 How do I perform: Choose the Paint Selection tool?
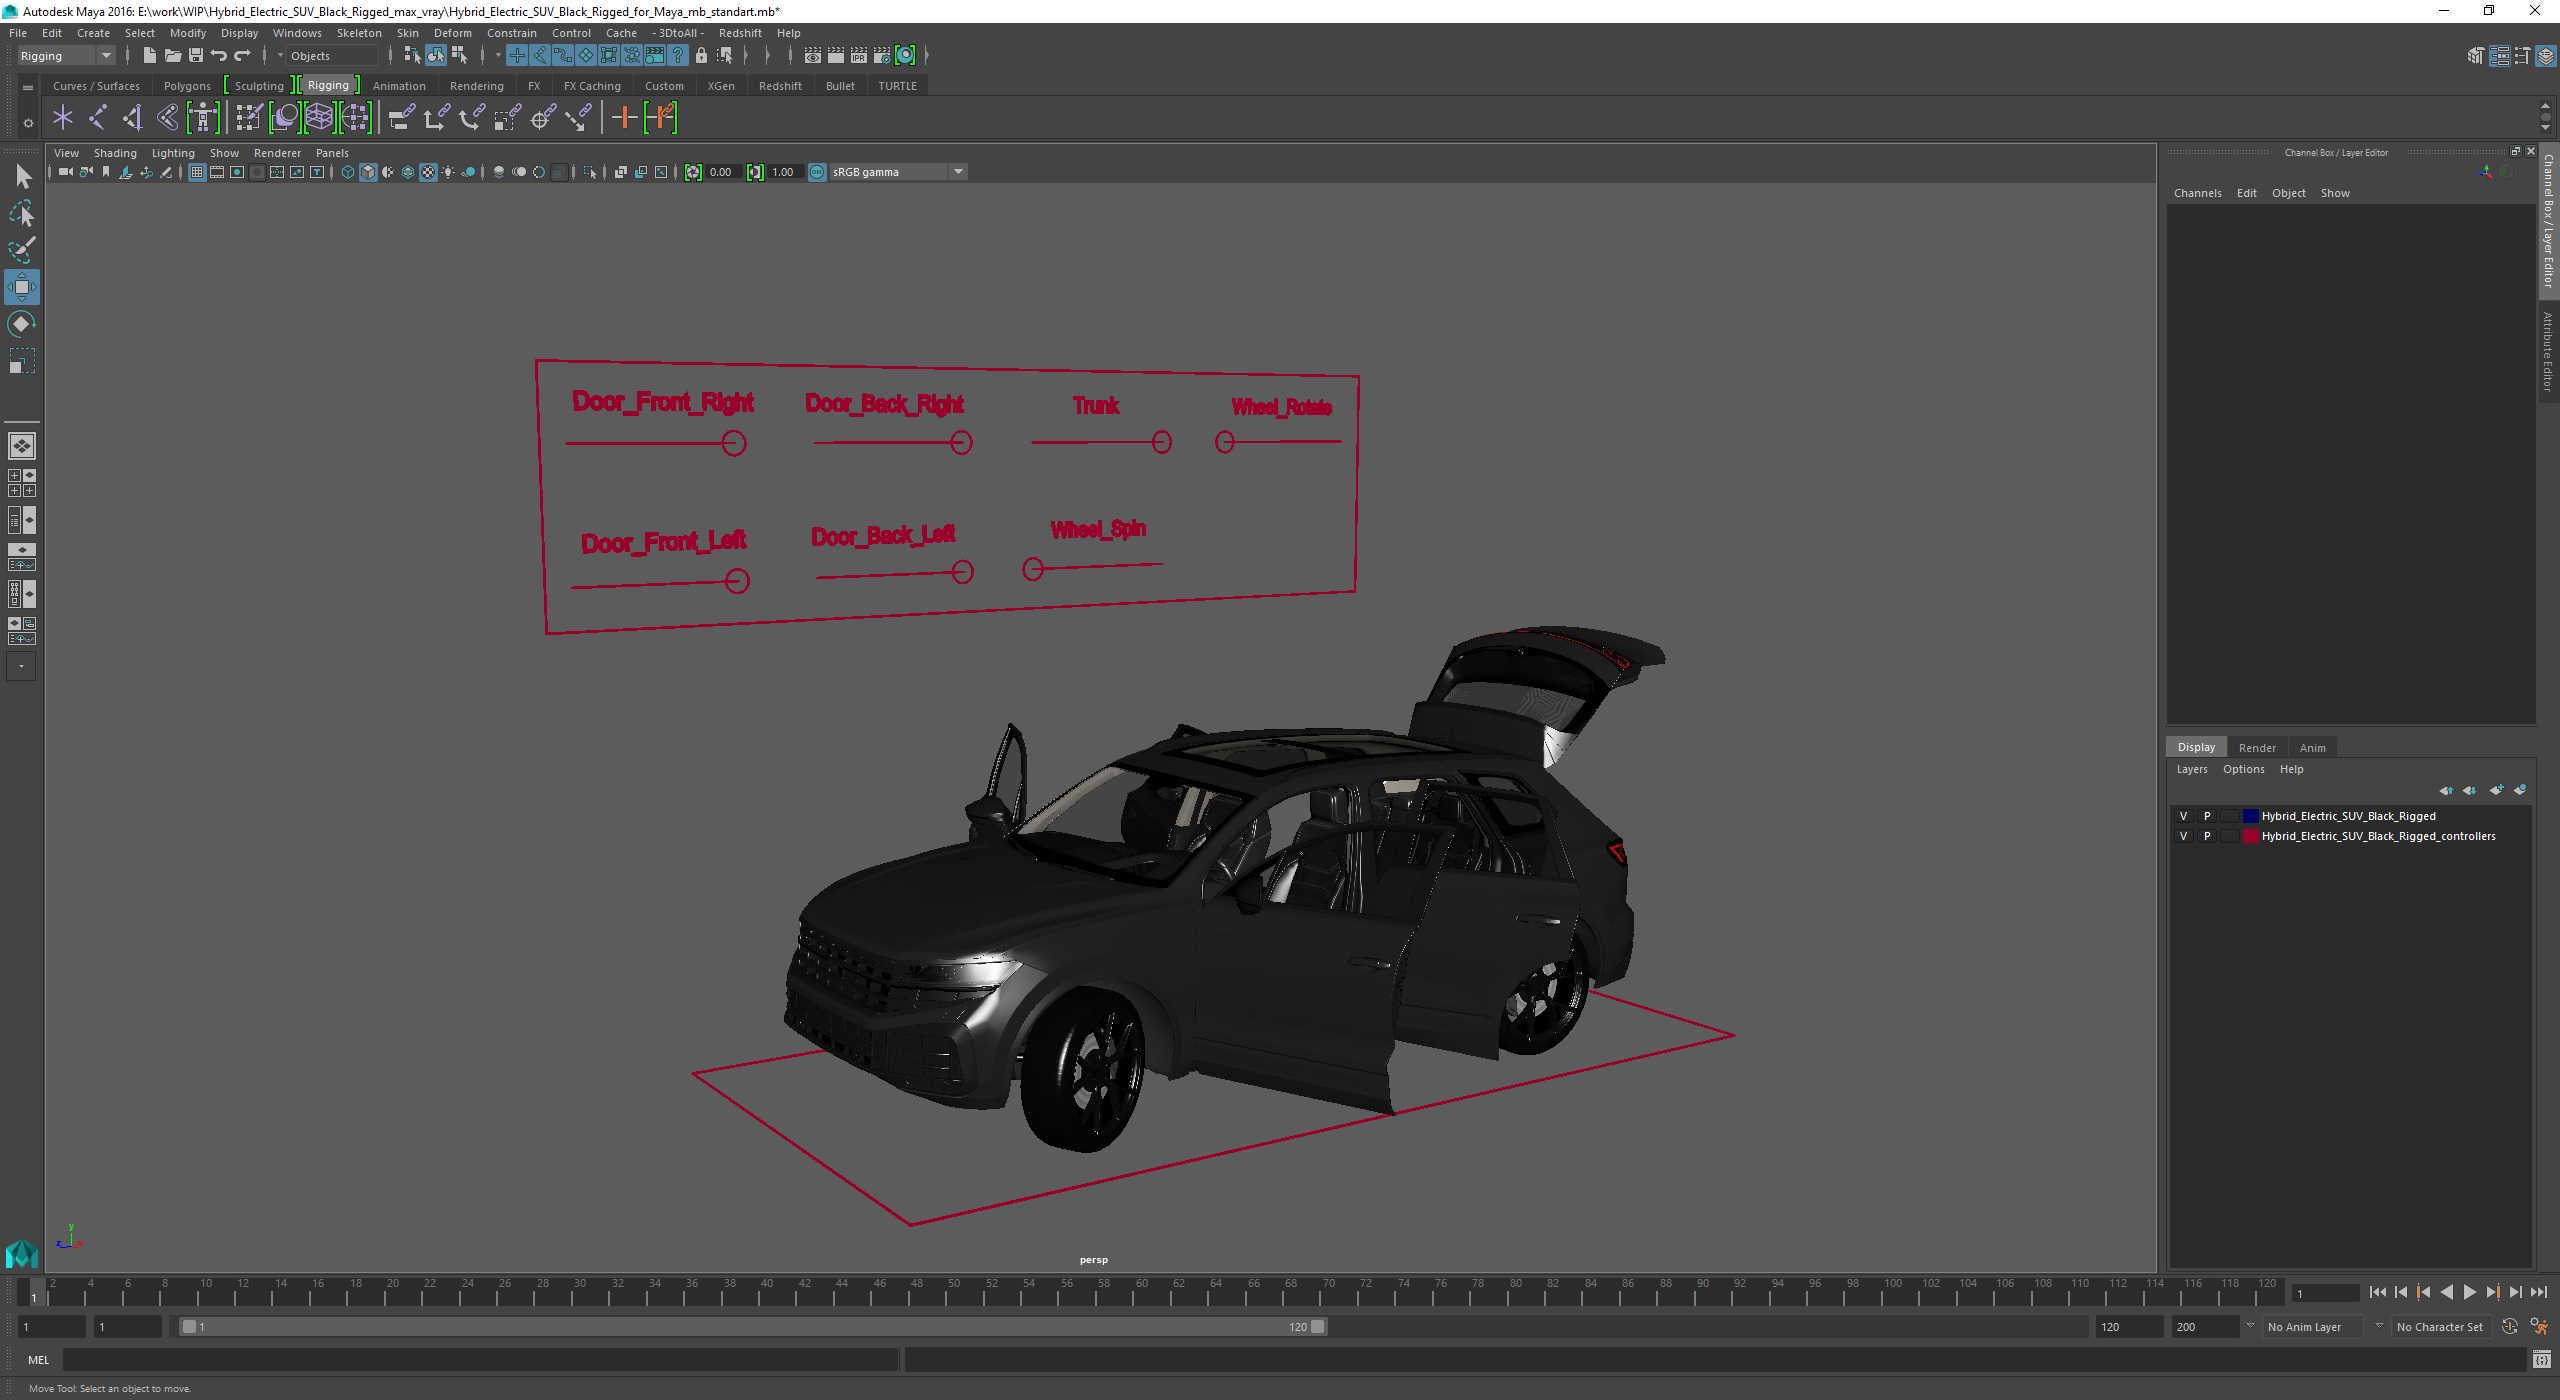(x=21, y=250)
